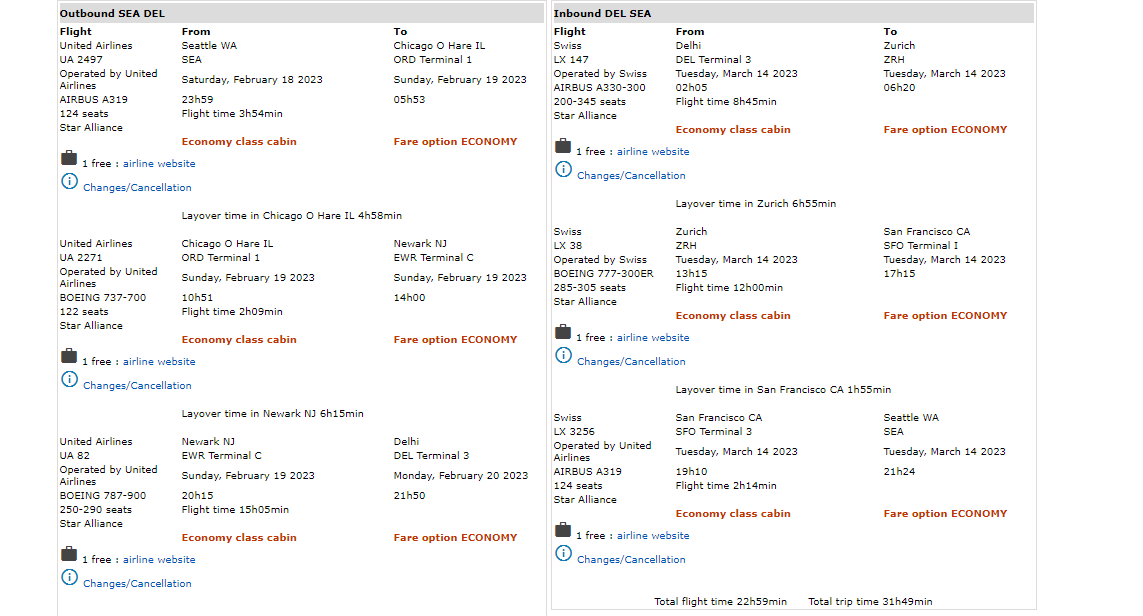Open the info icon for Seattle–Chicago flight

69,181
